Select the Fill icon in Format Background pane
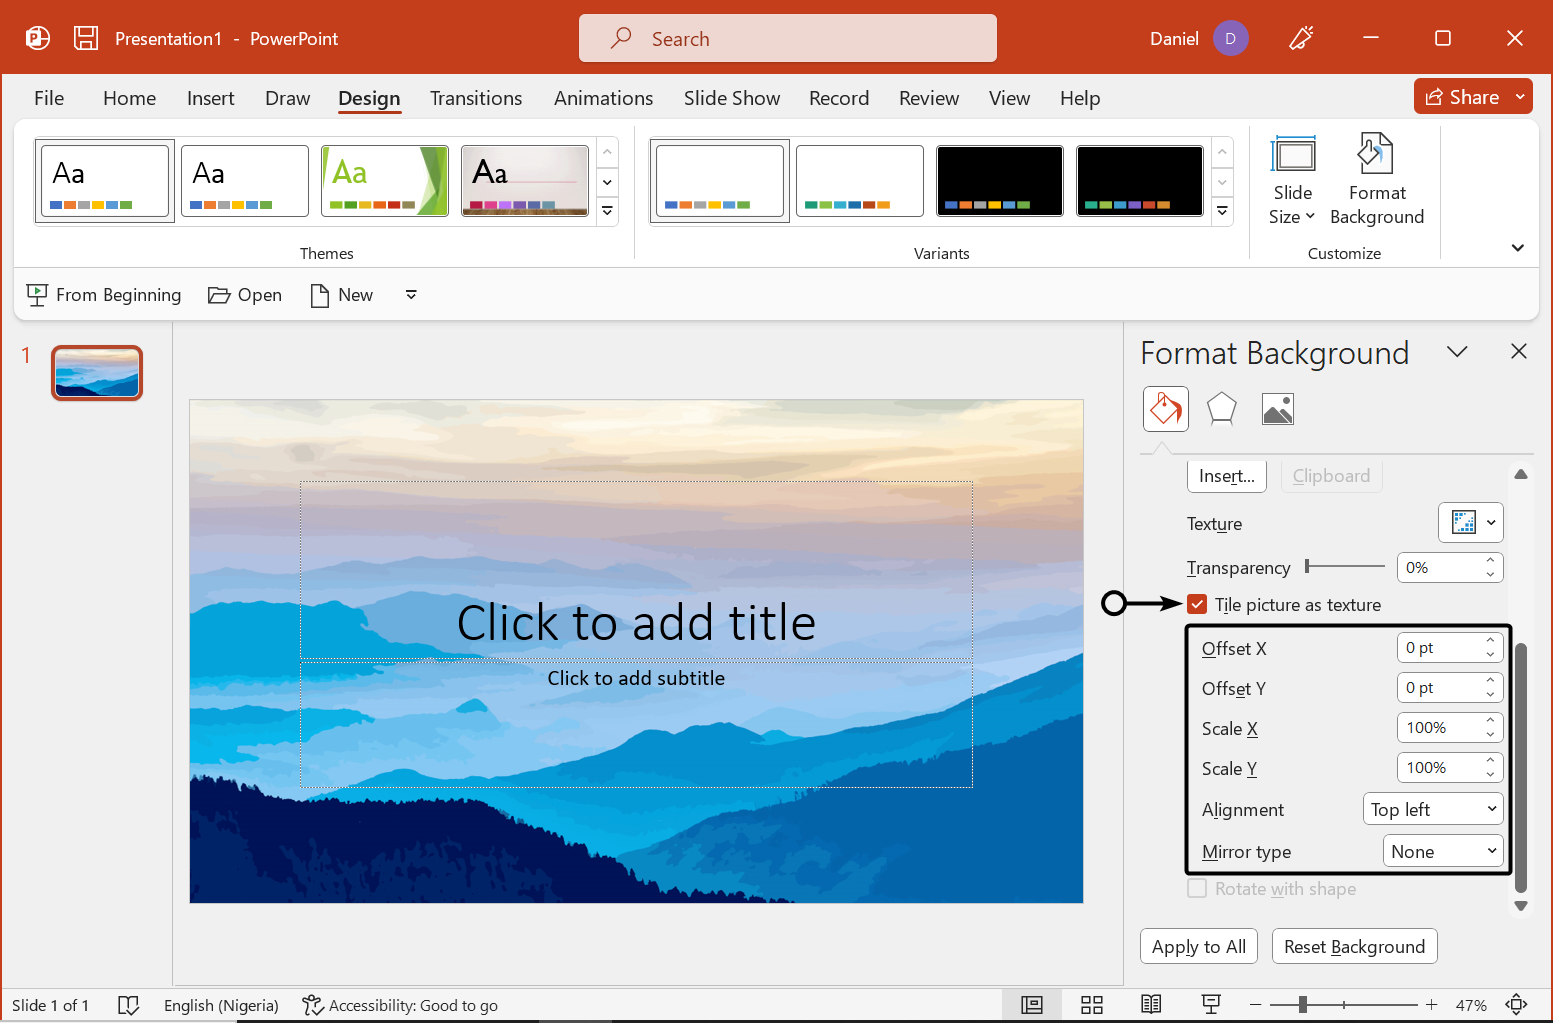 tap(1165, 408)
